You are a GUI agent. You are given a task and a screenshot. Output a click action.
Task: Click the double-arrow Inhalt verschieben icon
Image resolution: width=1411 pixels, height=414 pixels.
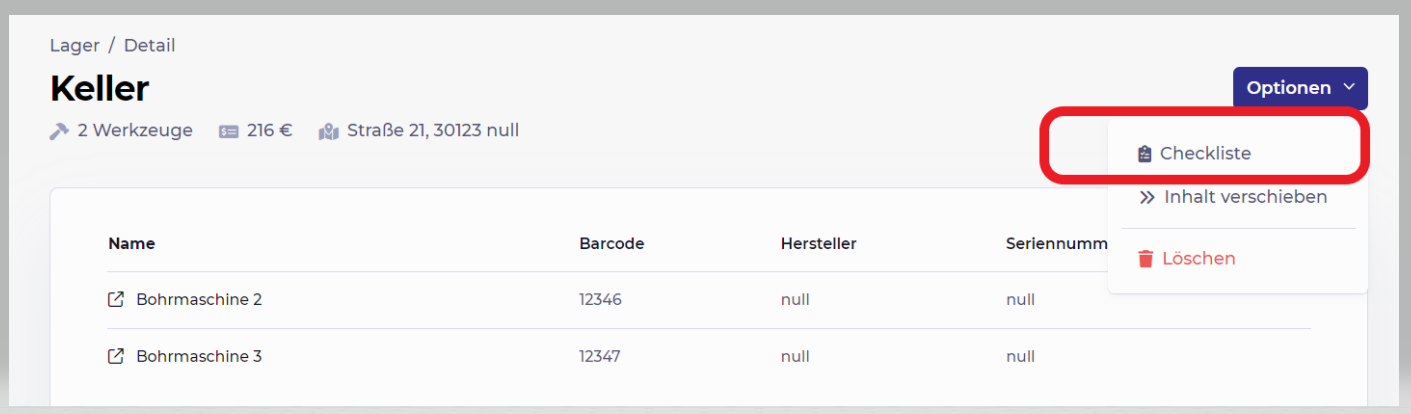(x=1147, y=197)
